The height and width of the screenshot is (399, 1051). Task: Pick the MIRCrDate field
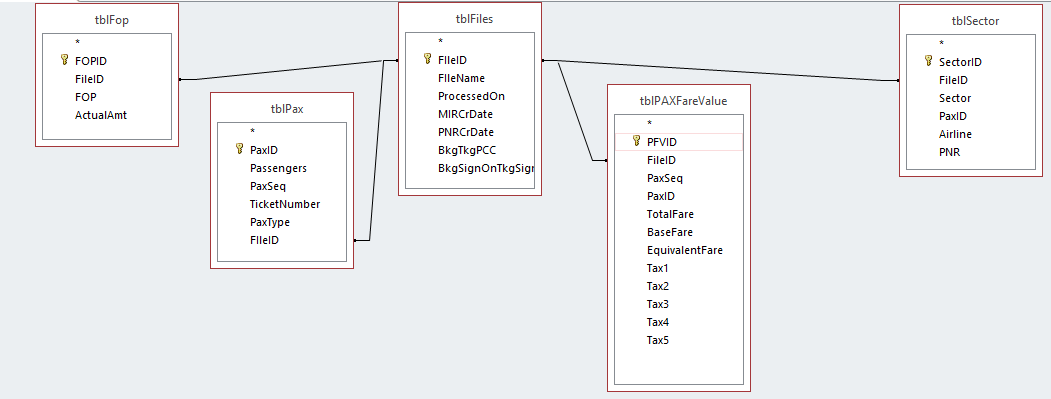tap(470, 114)
